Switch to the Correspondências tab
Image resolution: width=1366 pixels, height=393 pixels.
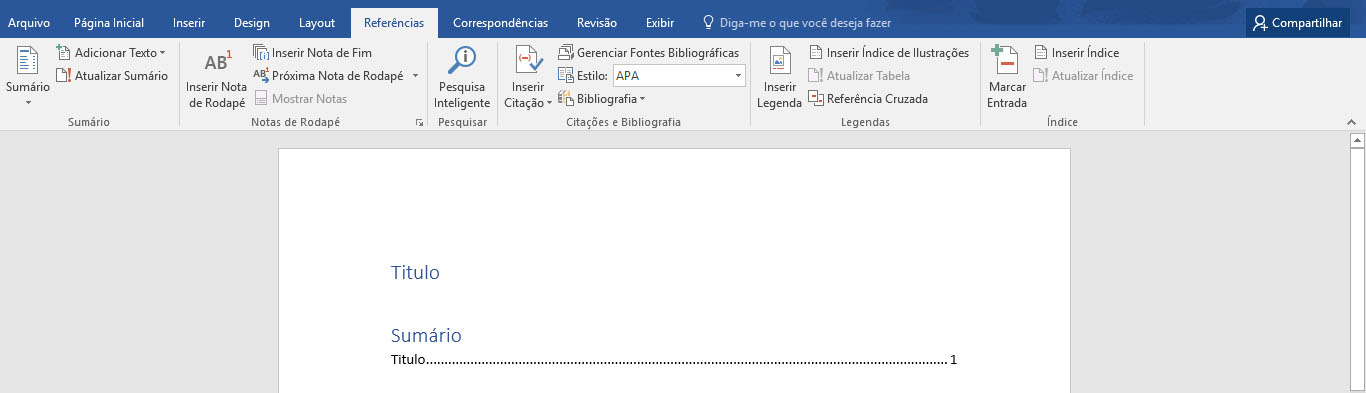point(500,22)
